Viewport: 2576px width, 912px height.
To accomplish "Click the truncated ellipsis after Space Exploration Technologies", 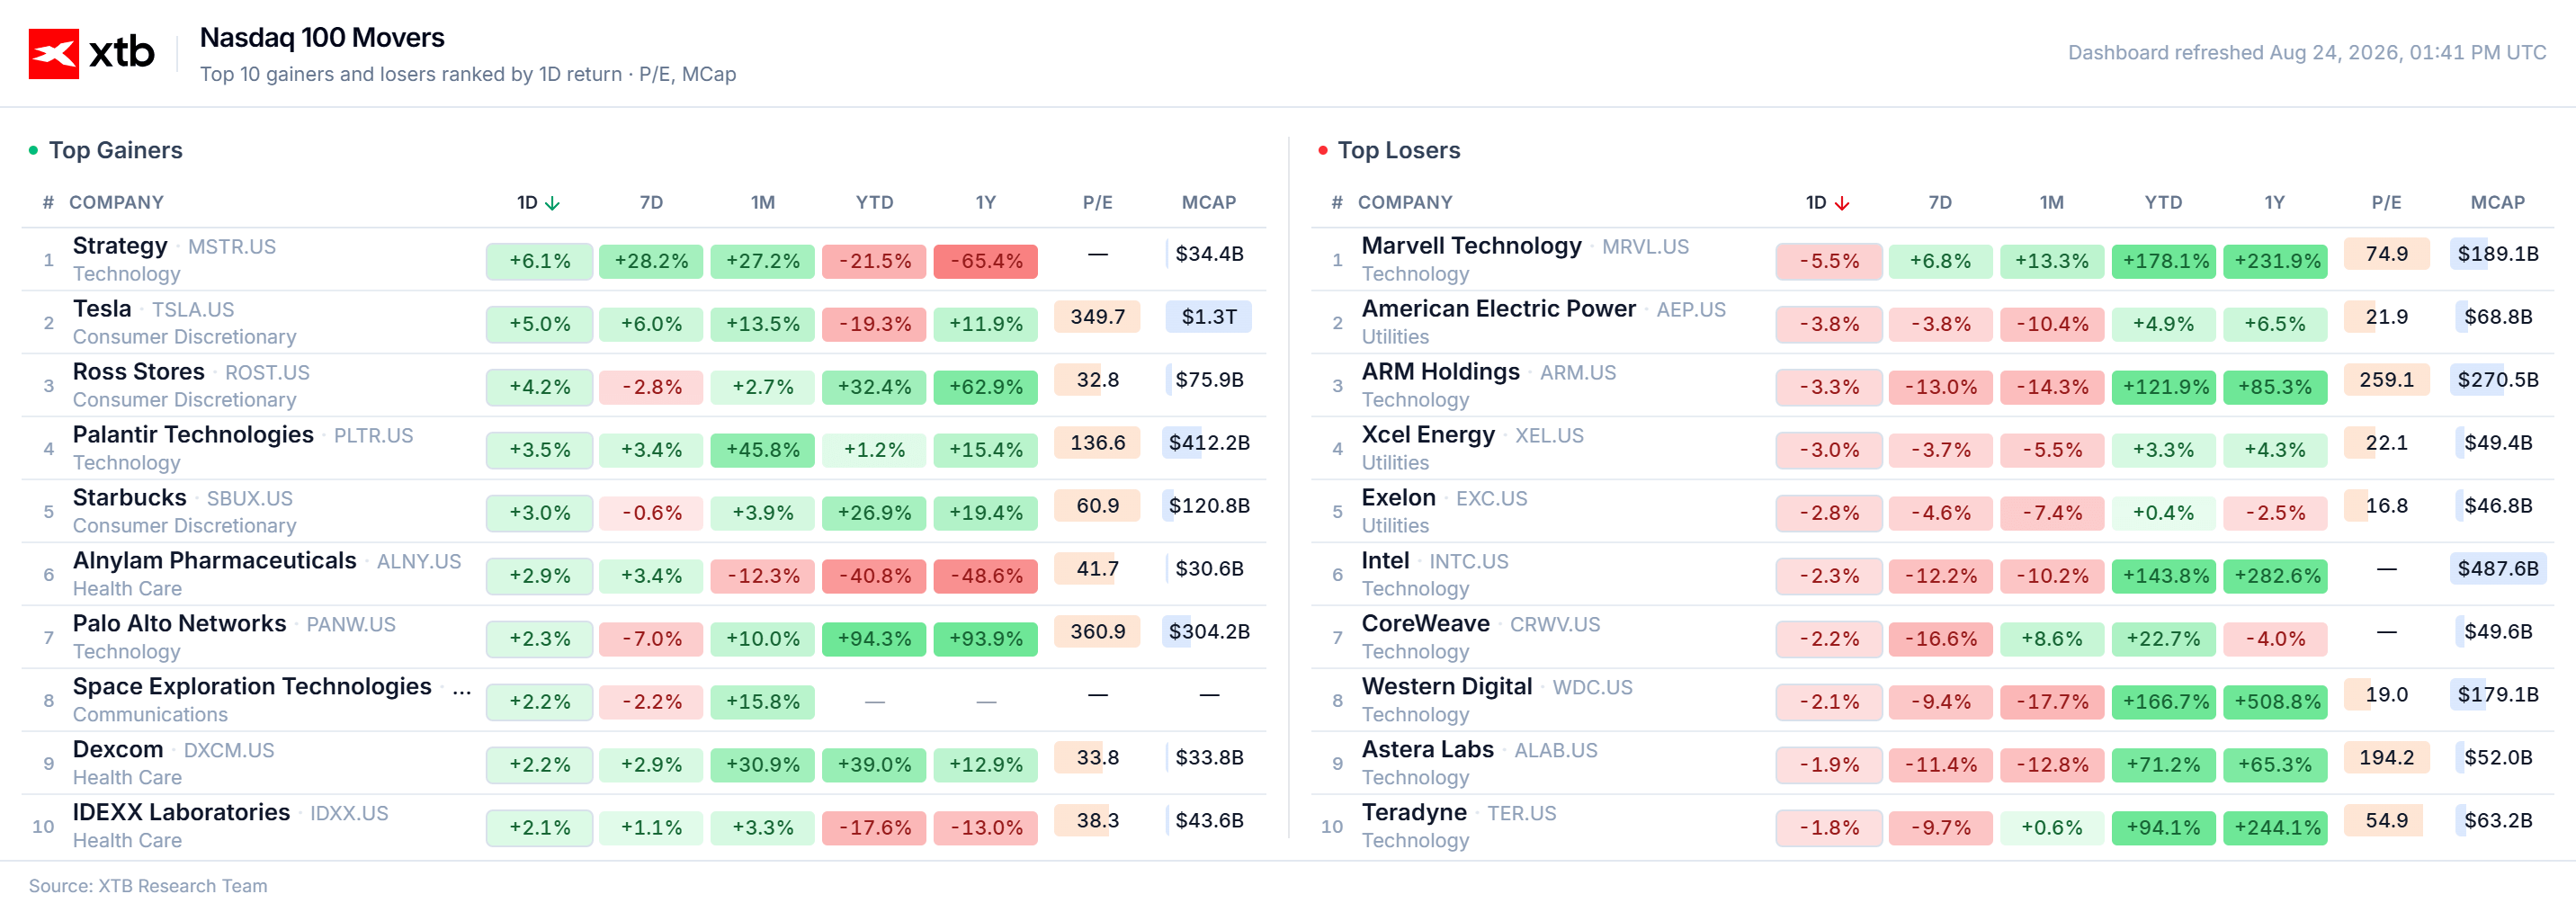I will [x=461, y=687].
